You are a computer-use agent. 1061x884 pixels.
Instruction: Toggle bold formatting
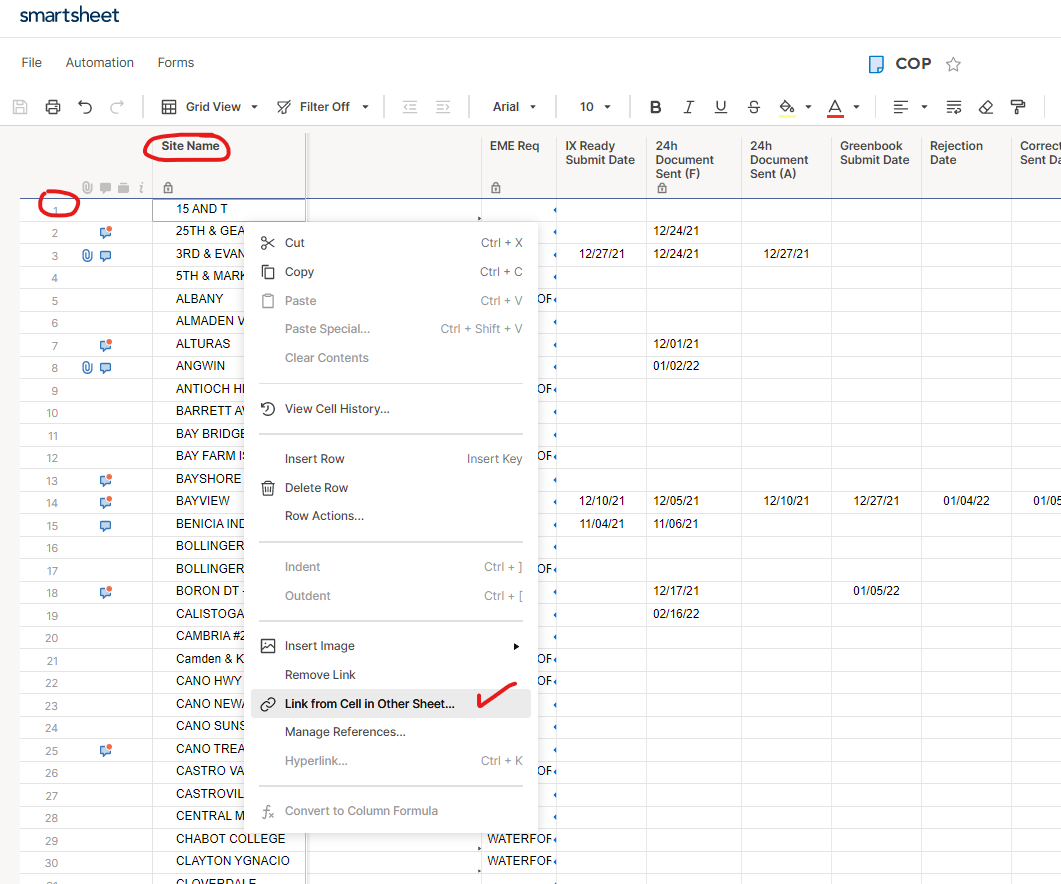655,106
